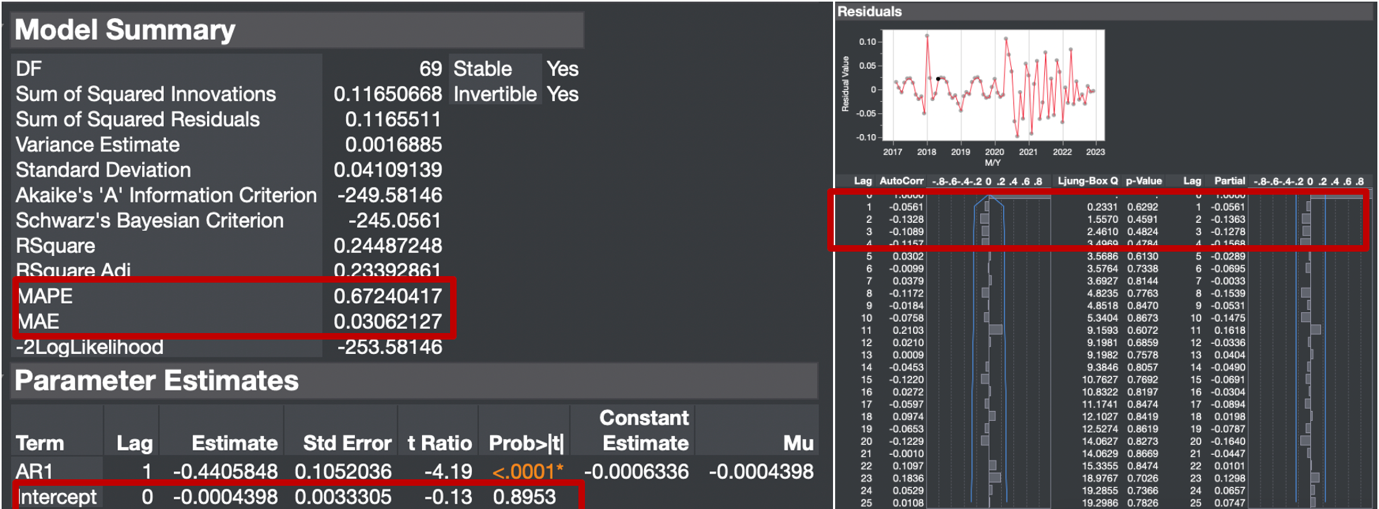This screenshot has height=509, width=1379.
Task: Click the Partial column header
Action: 1229,181
